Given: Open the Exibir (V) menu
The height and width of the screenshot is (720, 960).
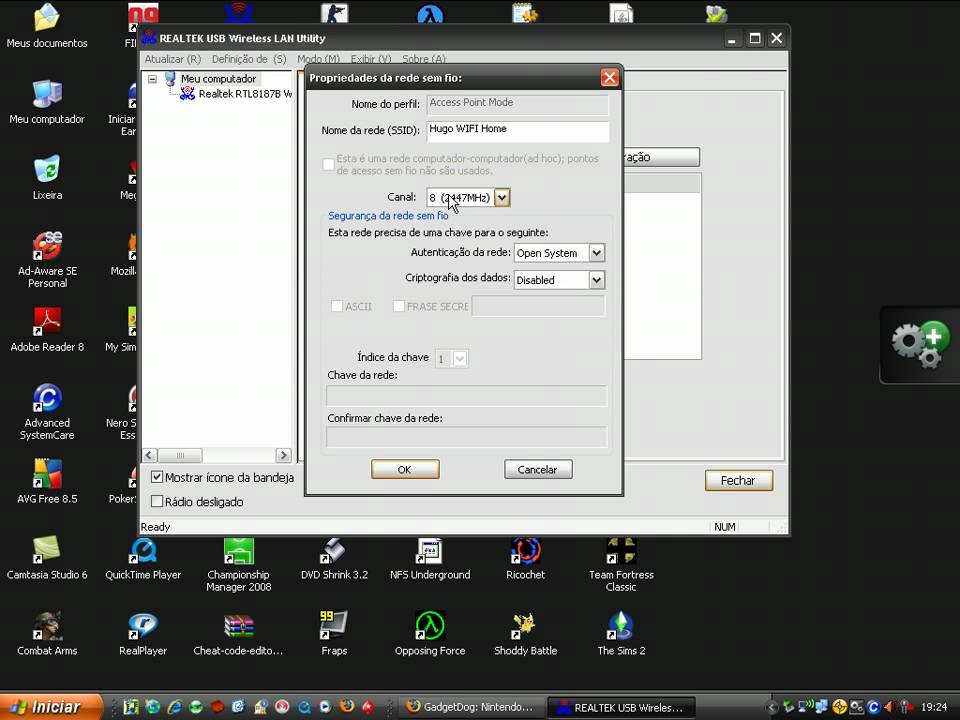Looking at the screenshot, I should (x=370, y=59).
